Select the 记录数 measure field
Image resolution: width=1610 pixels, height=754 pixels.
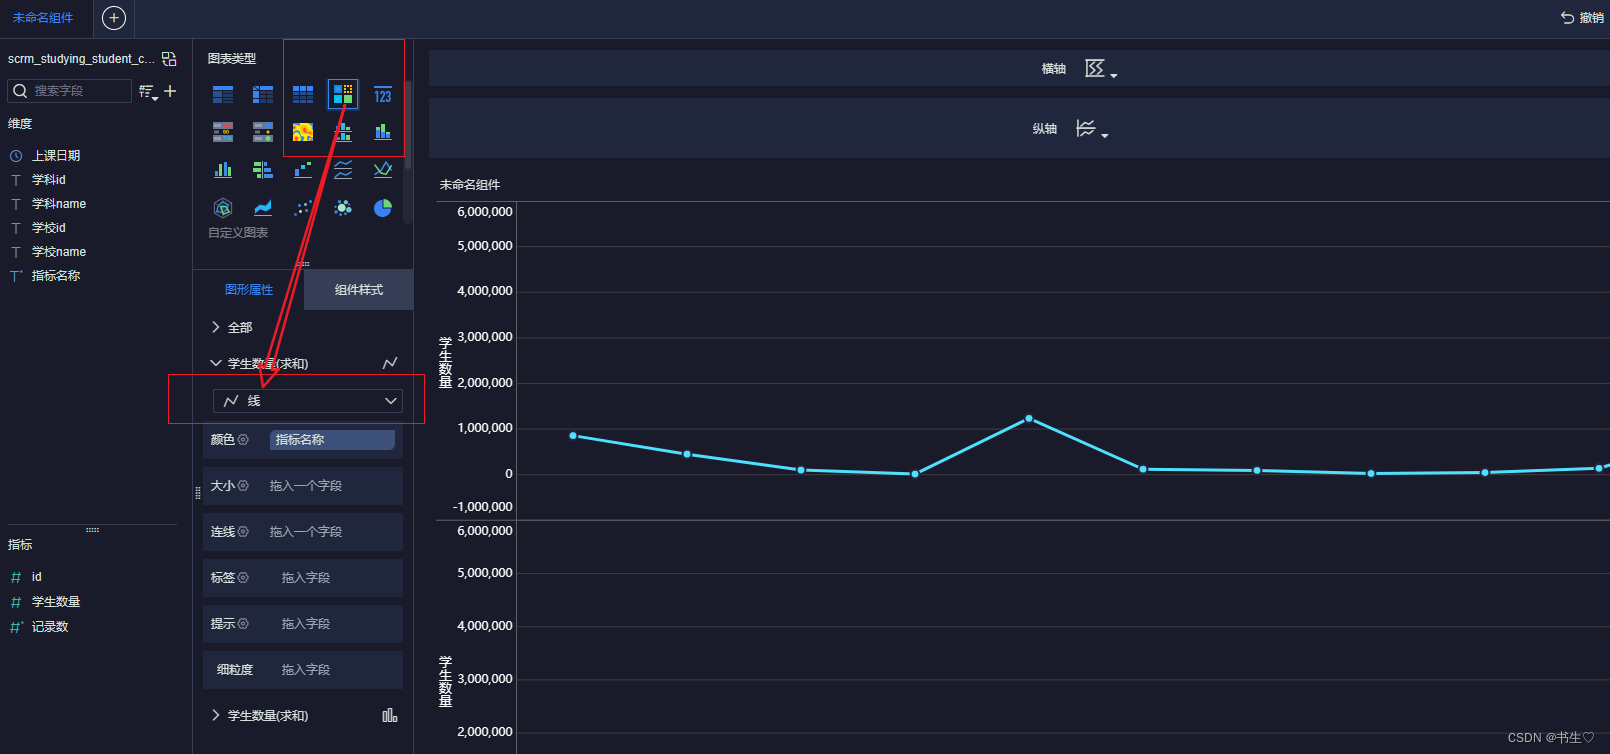(x=50, y=627)
